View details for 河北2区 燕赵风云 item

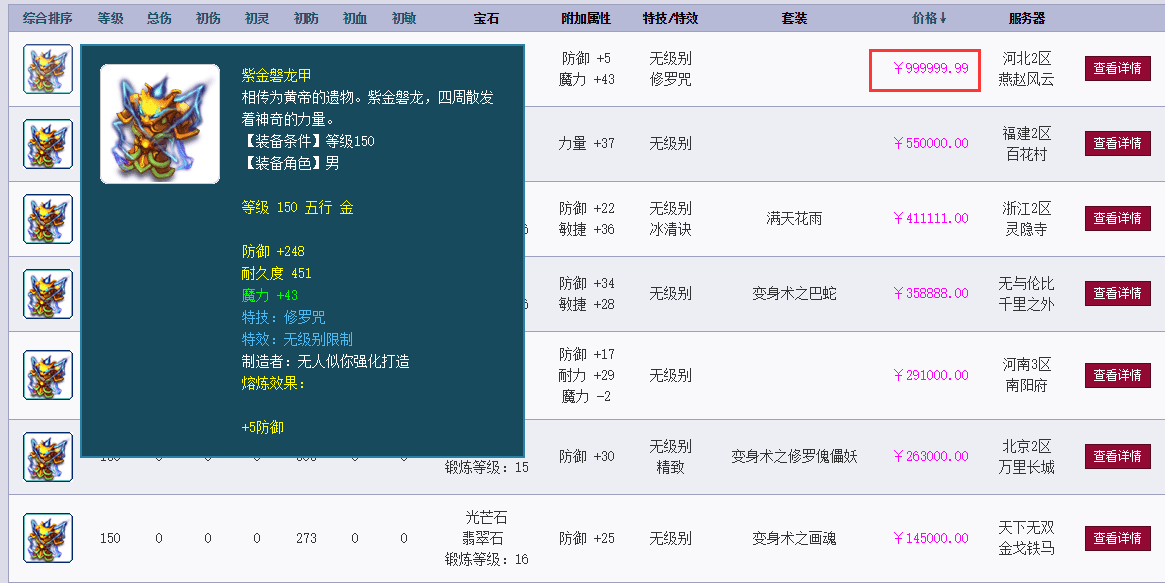(1117, 68)
